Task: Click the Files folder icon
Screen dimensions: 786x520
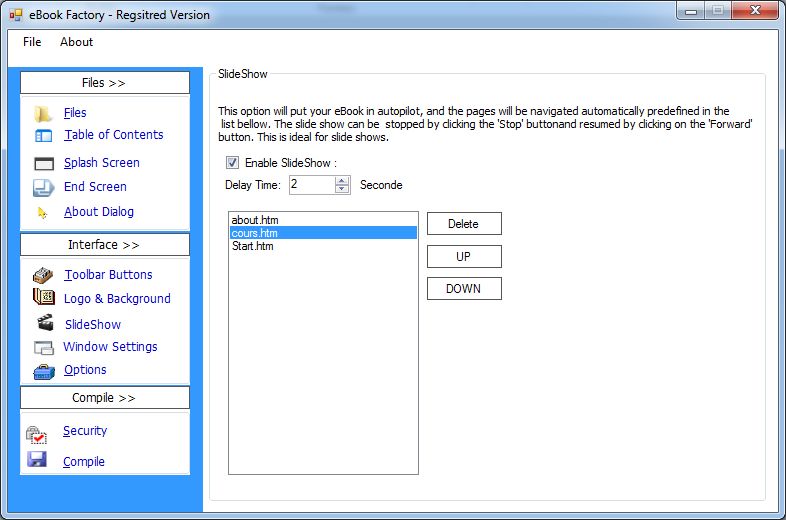Action: [x=43, y=114]
